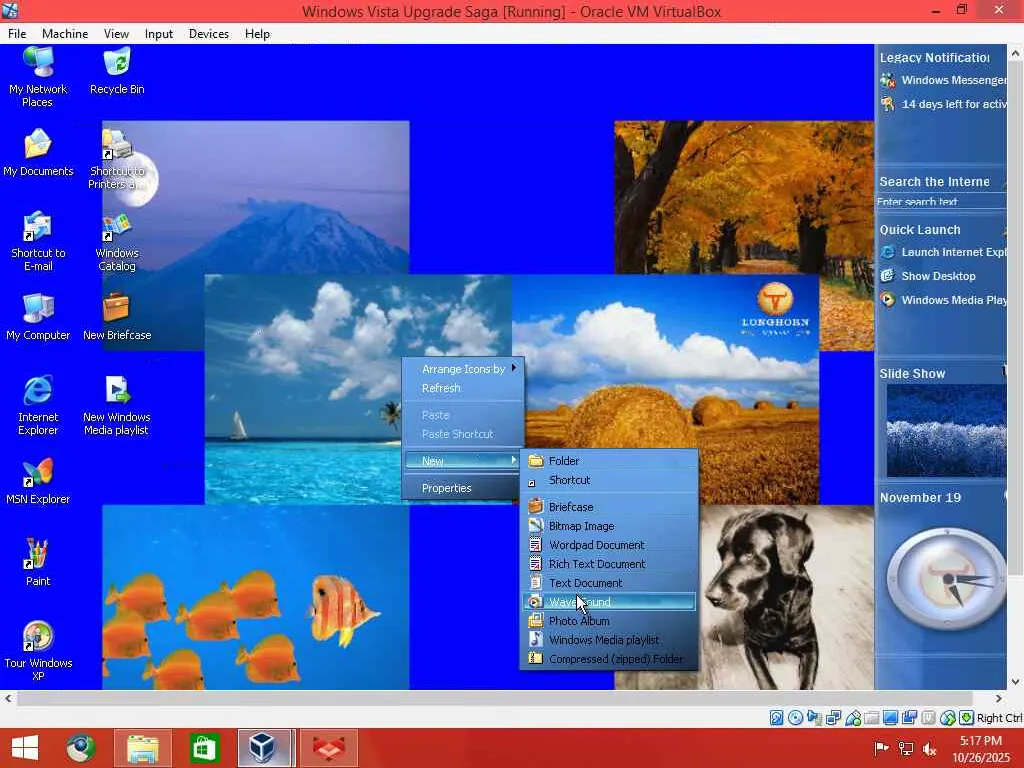Screen dimensions: 1024x768
Task: Click the Legacy Notification sidebar header
Action: click(934, 57)
